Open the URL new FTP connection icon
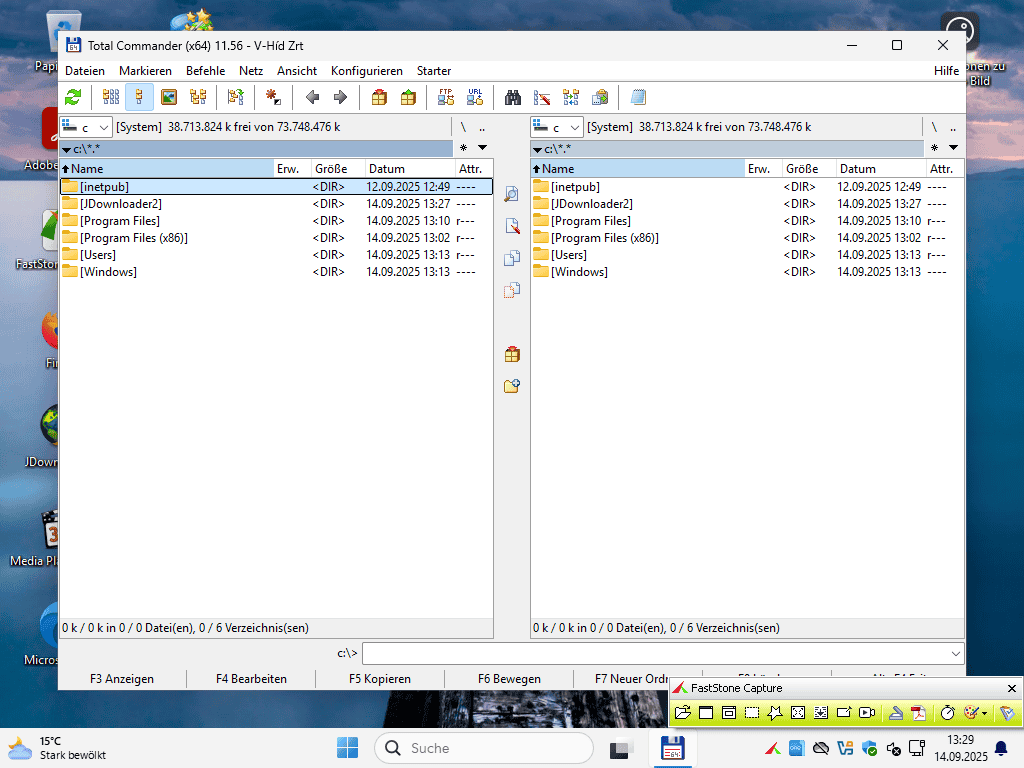 click(475, 97)
